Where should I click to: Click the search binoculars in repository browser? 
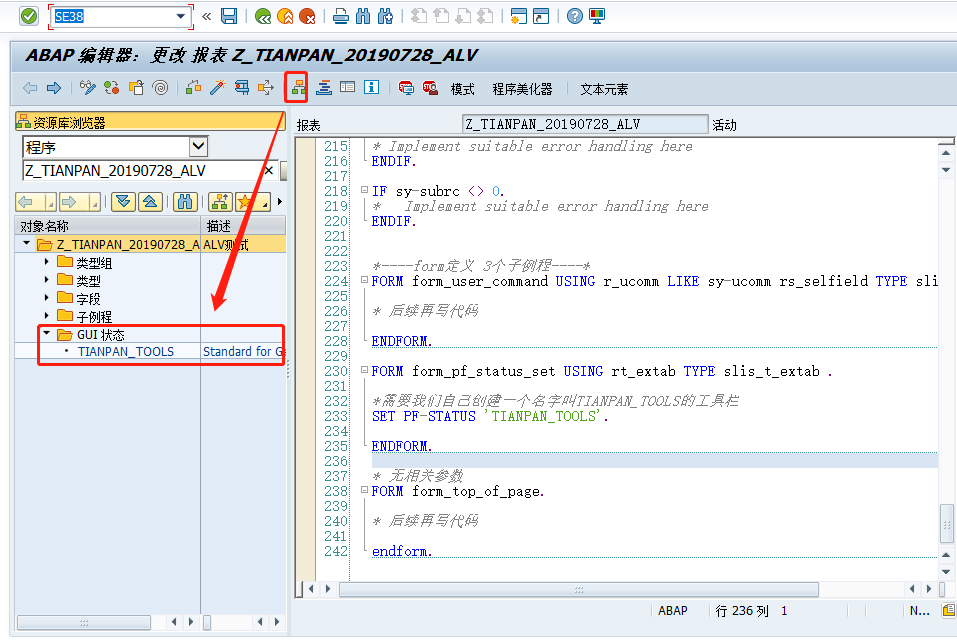[185, 202]
